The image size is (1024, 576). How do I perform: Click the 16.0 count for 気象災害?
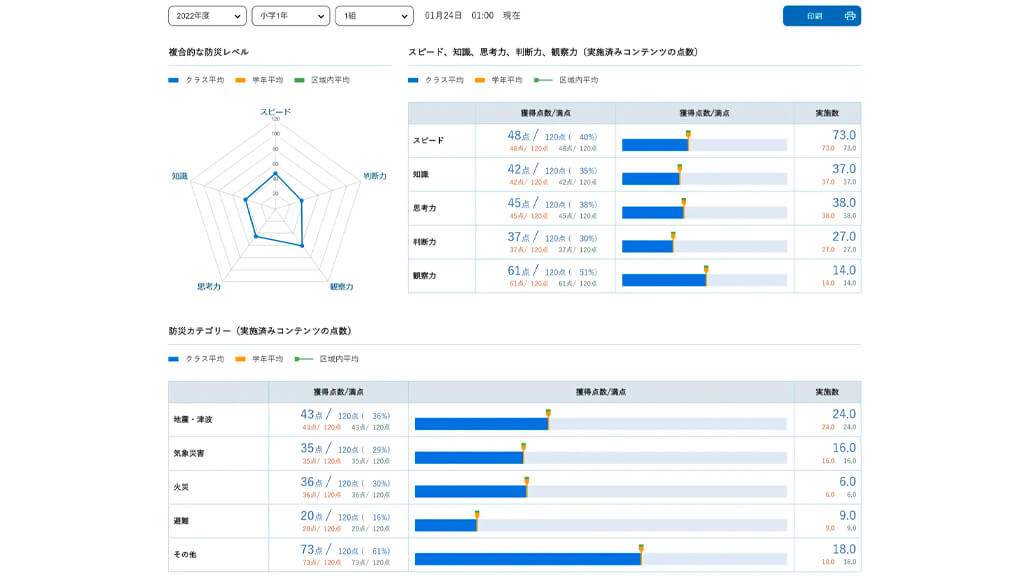coord(844,448)
